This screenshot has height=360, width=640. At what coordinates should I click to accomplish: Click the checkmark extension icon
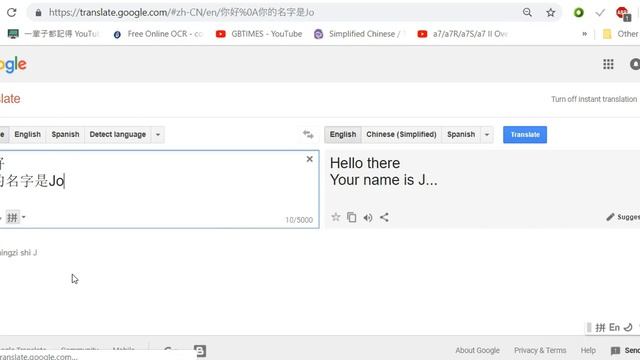click(600, 13)
